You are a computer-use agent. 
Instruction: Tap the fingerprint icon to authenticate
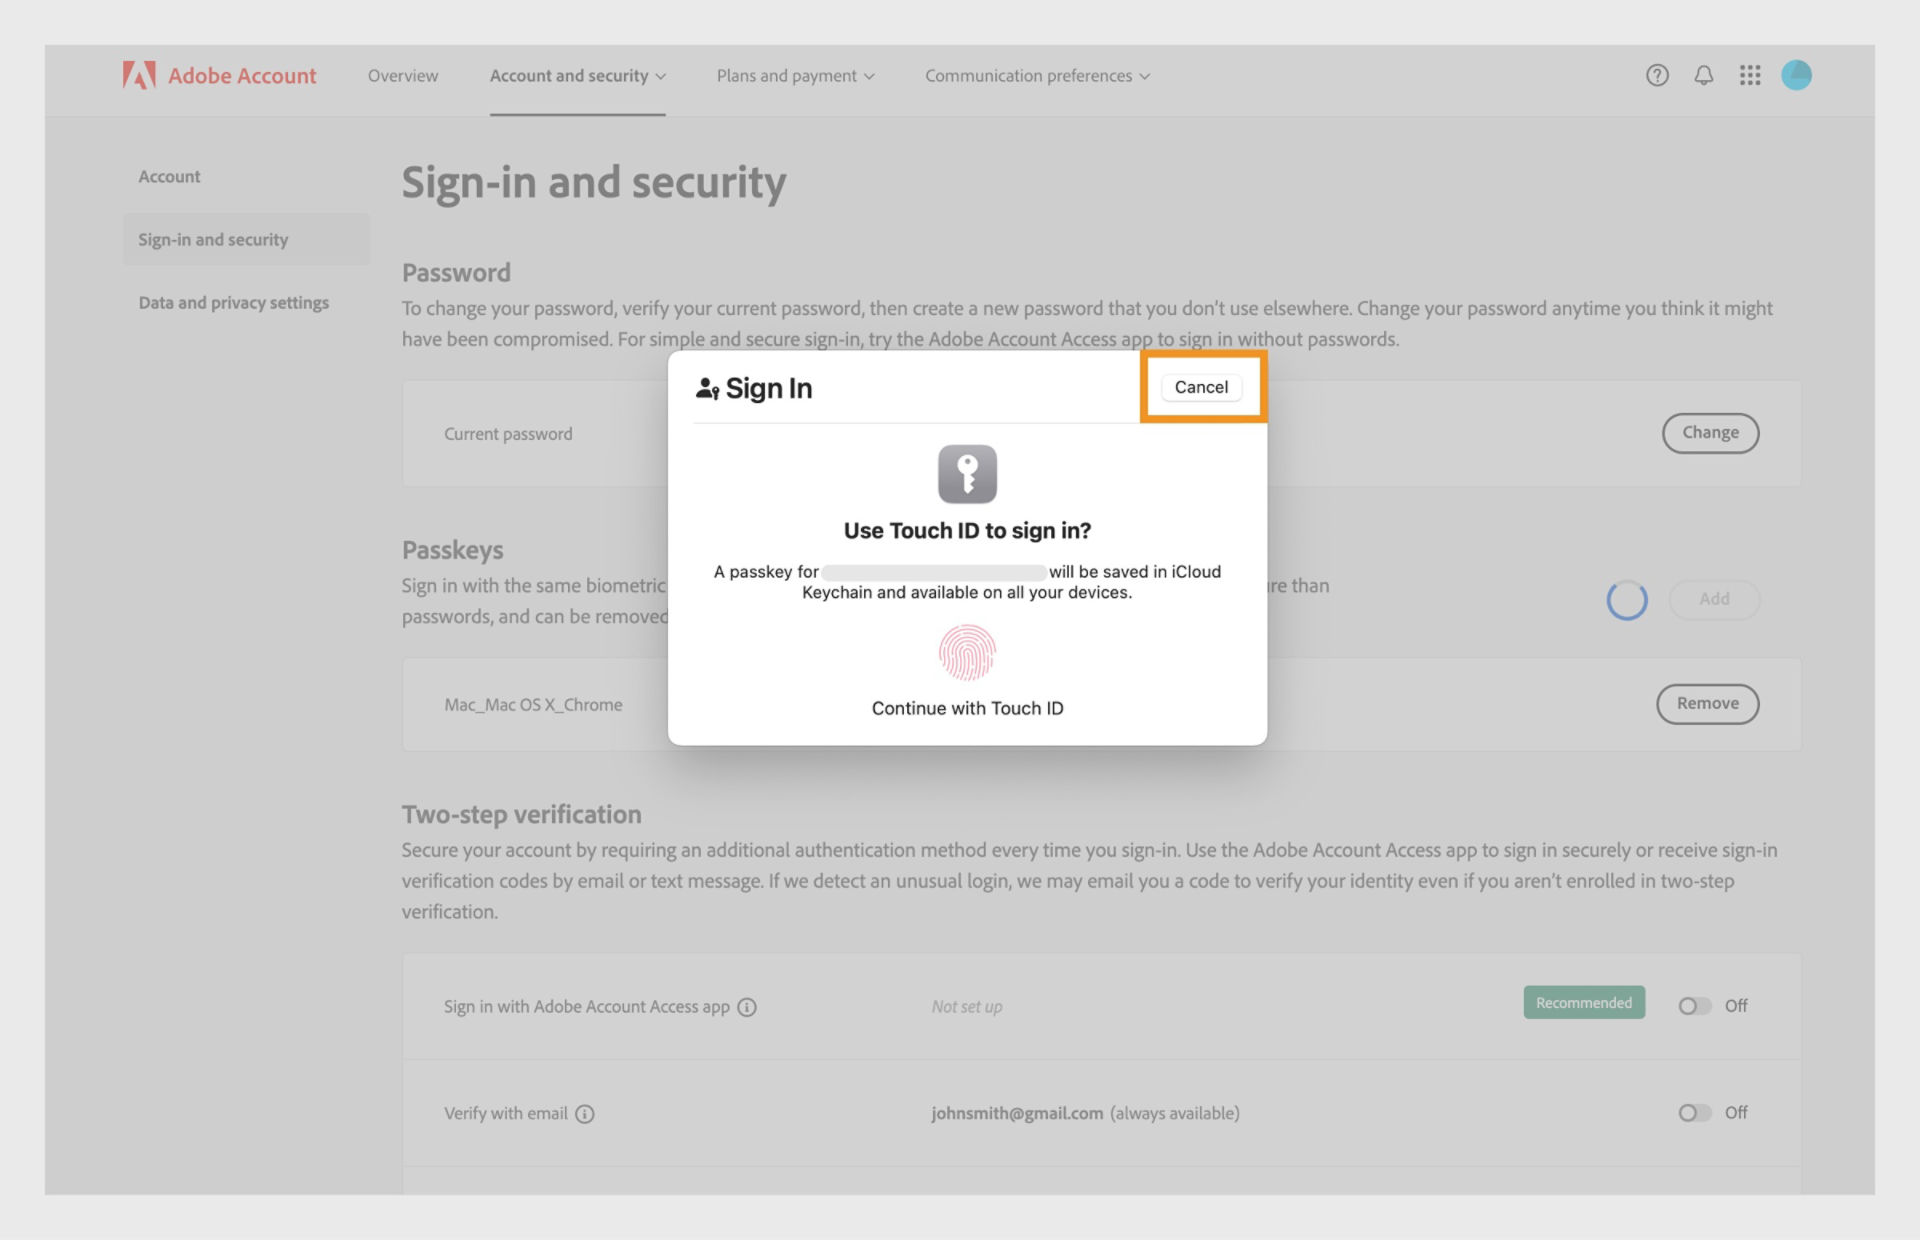[x=966, y=652]
